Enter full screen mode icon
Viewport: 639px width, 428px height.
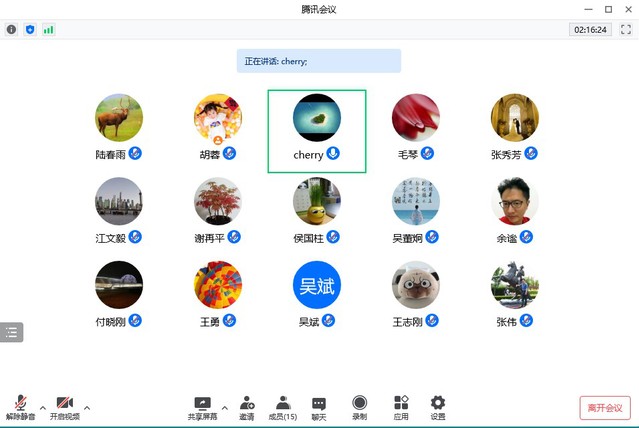[626, 30]
